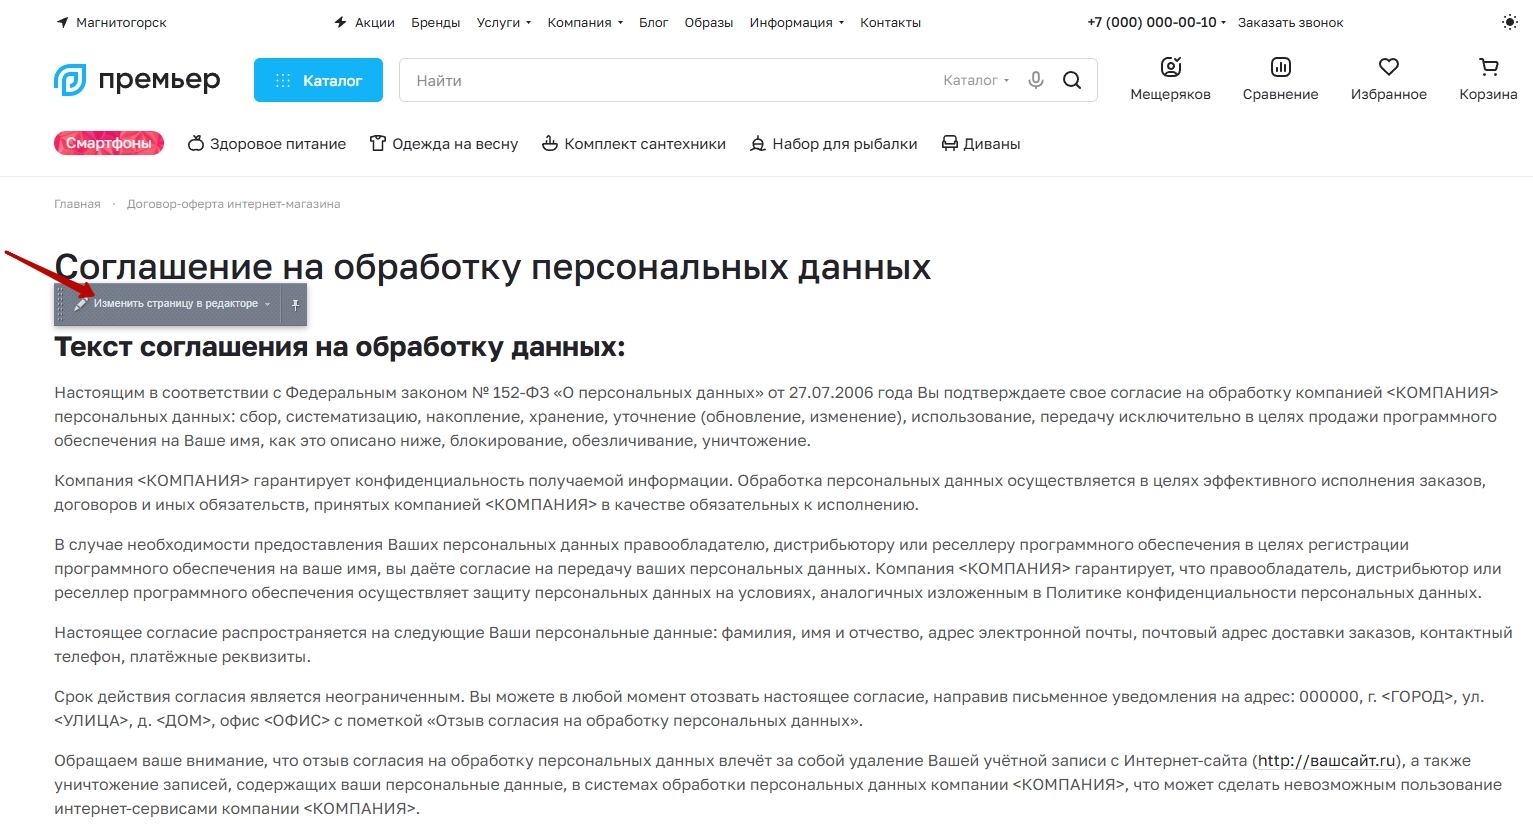Click the location arrow icon beside Магнитогорск
This screenshot has height=832, width=1533.
[x=62, y=22]
